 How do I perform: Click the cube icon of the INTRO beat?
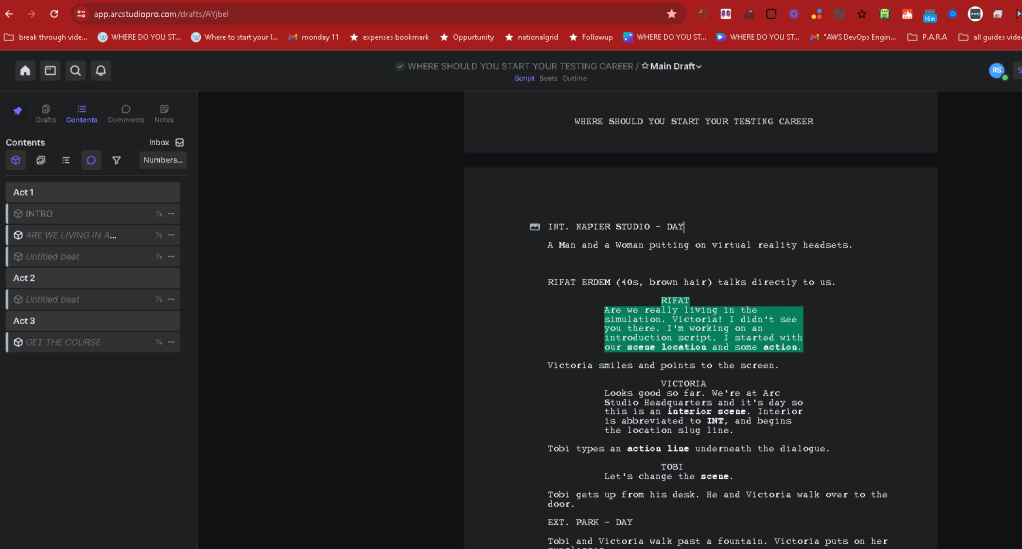click(x=18, y=214)
